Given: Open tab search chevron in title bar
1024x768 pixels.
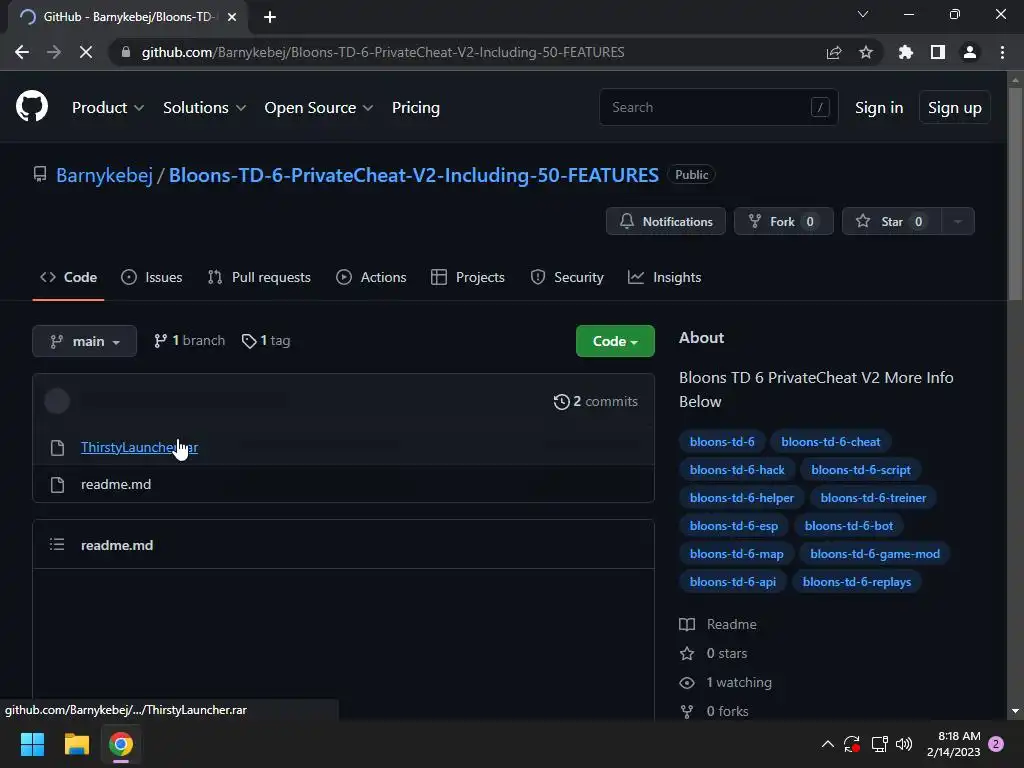Looking at the screenshot, I should pos(863,14).
